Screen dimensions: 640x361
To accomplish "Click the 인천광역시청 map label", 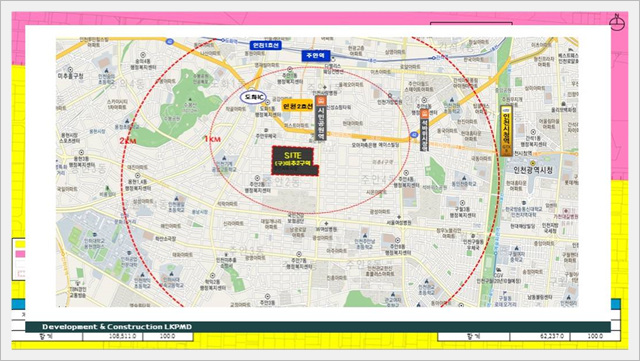I will (533, 170).
